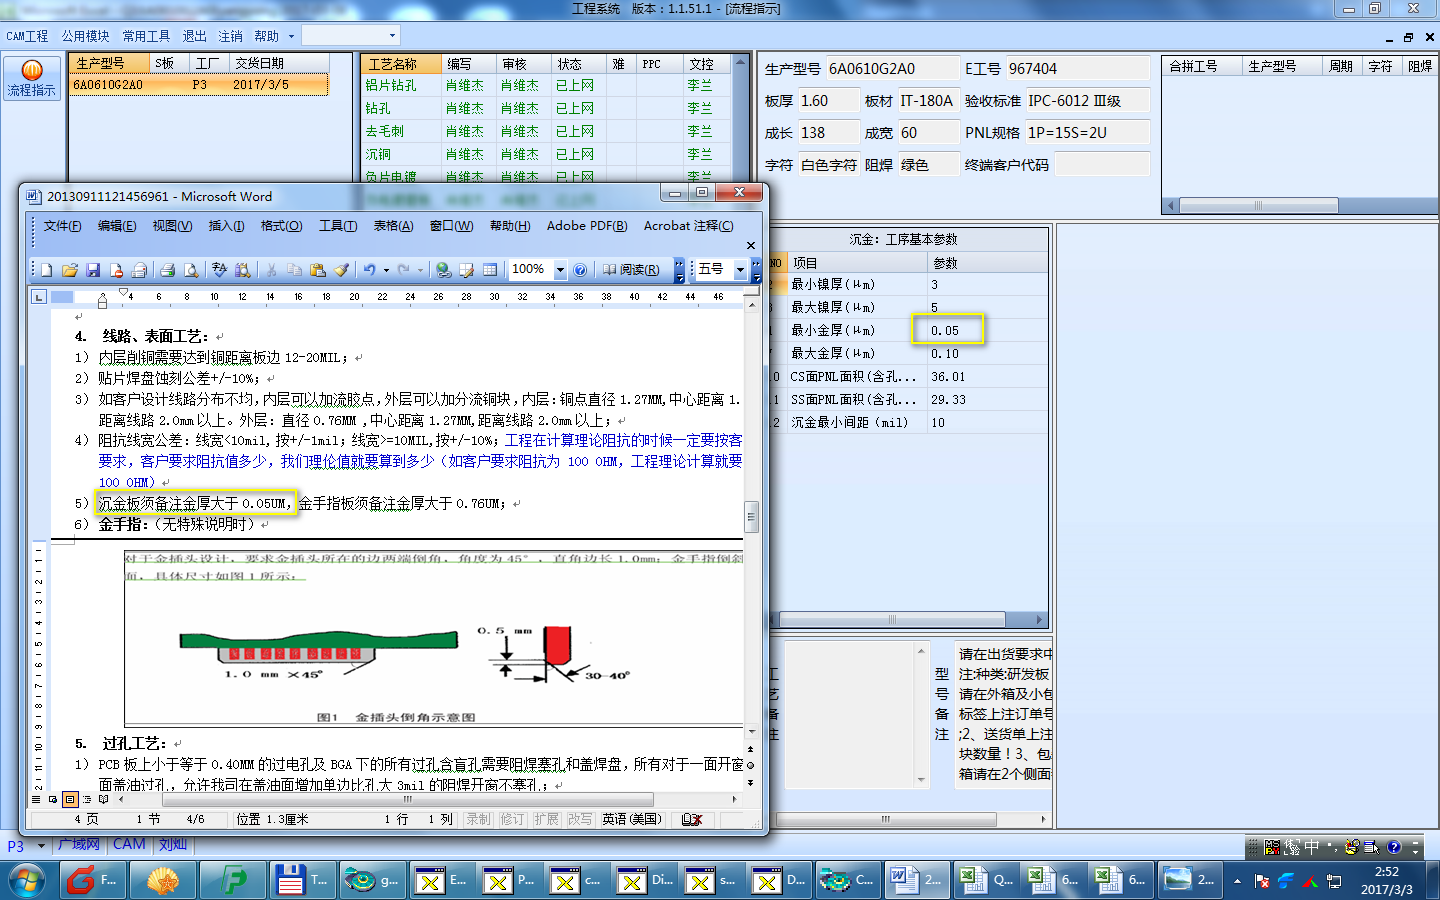Click the 工艺名称 column header

point(401,63)
